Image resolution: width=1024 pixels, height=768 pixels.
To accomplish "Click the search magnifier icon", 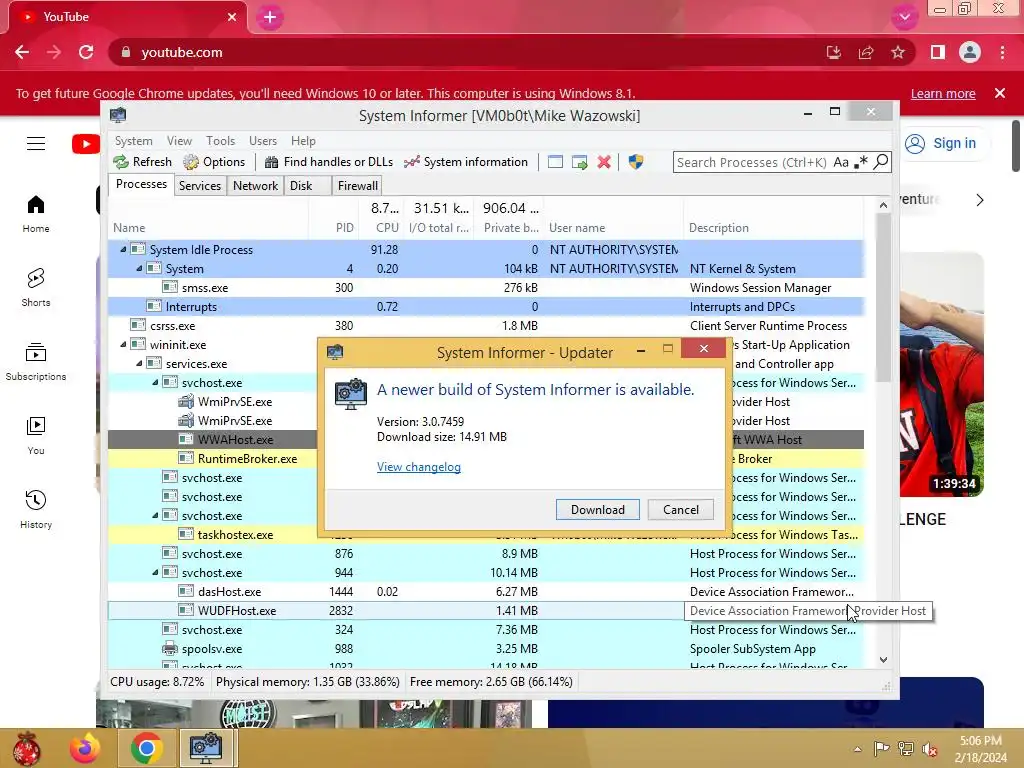I will 881,161.
